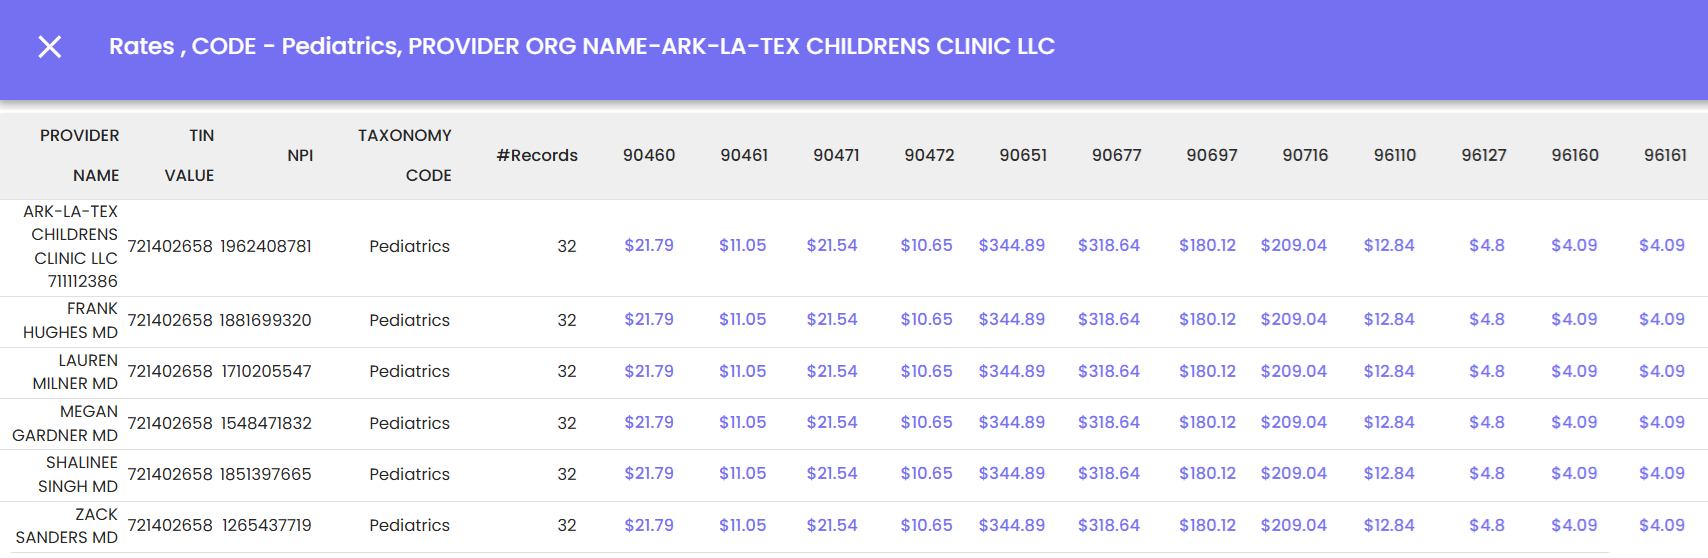The image size is (1708, 558).
Task: Click $12.84 rate in Frank Hughes MD row
Action: [x=1389, y=319]
